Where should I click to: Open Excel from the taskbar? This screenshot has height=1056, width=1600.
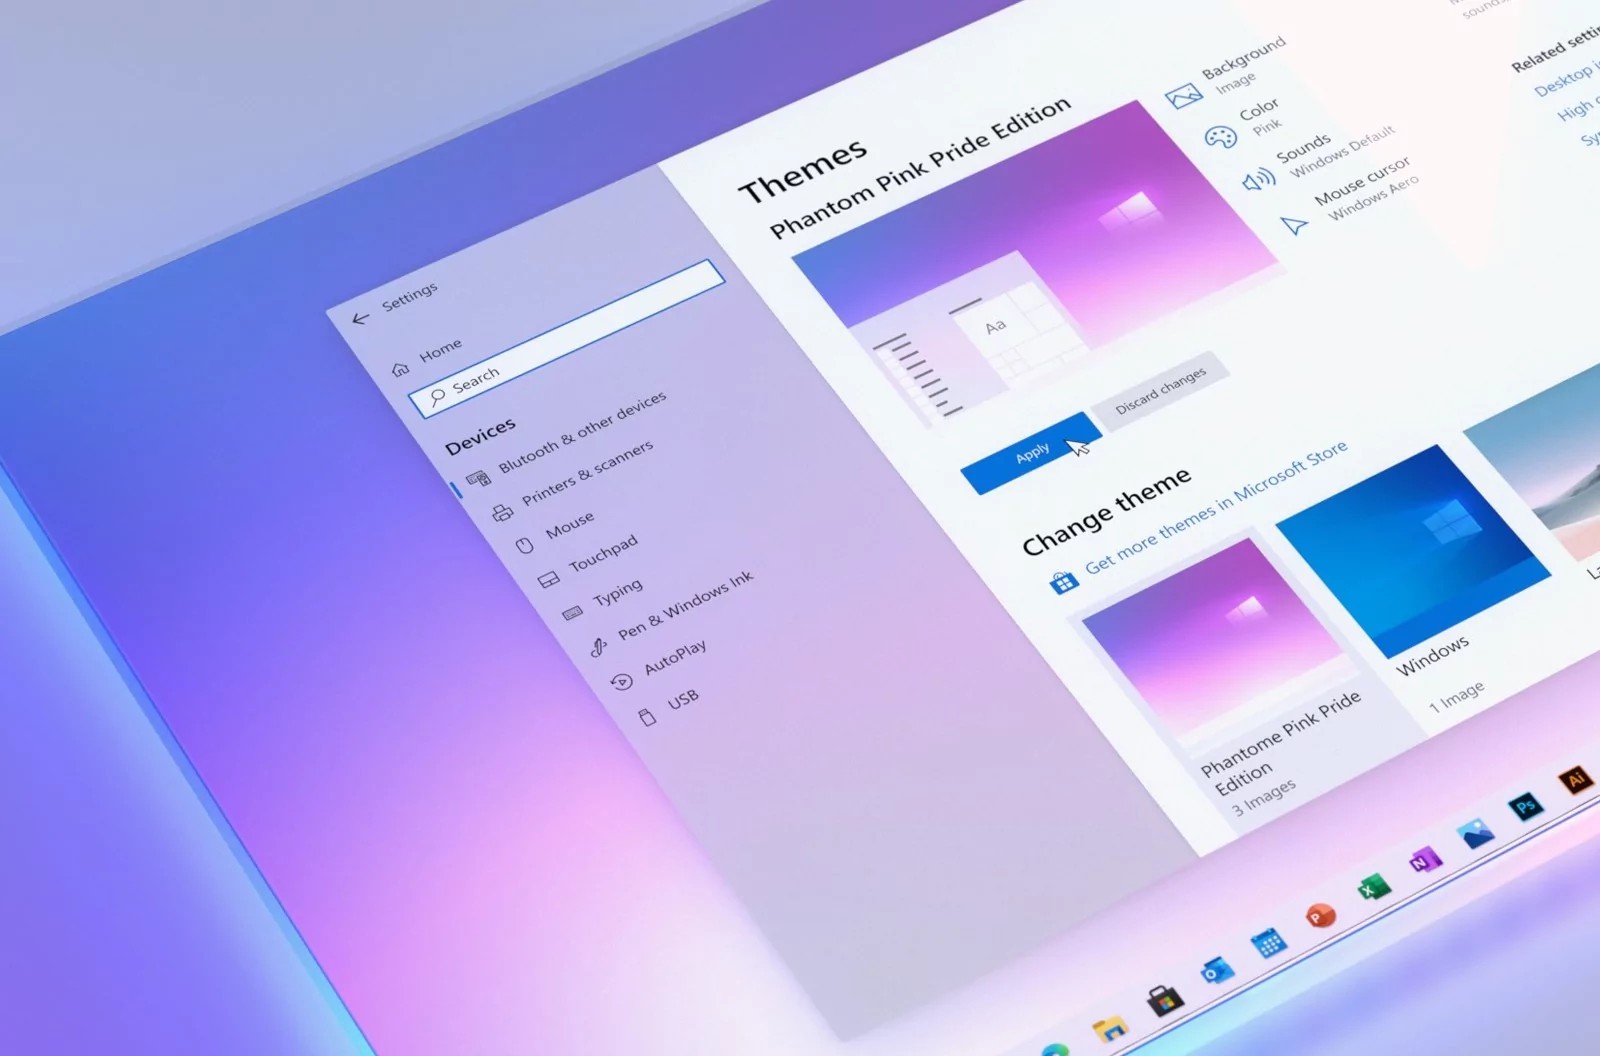point(1373,887)
